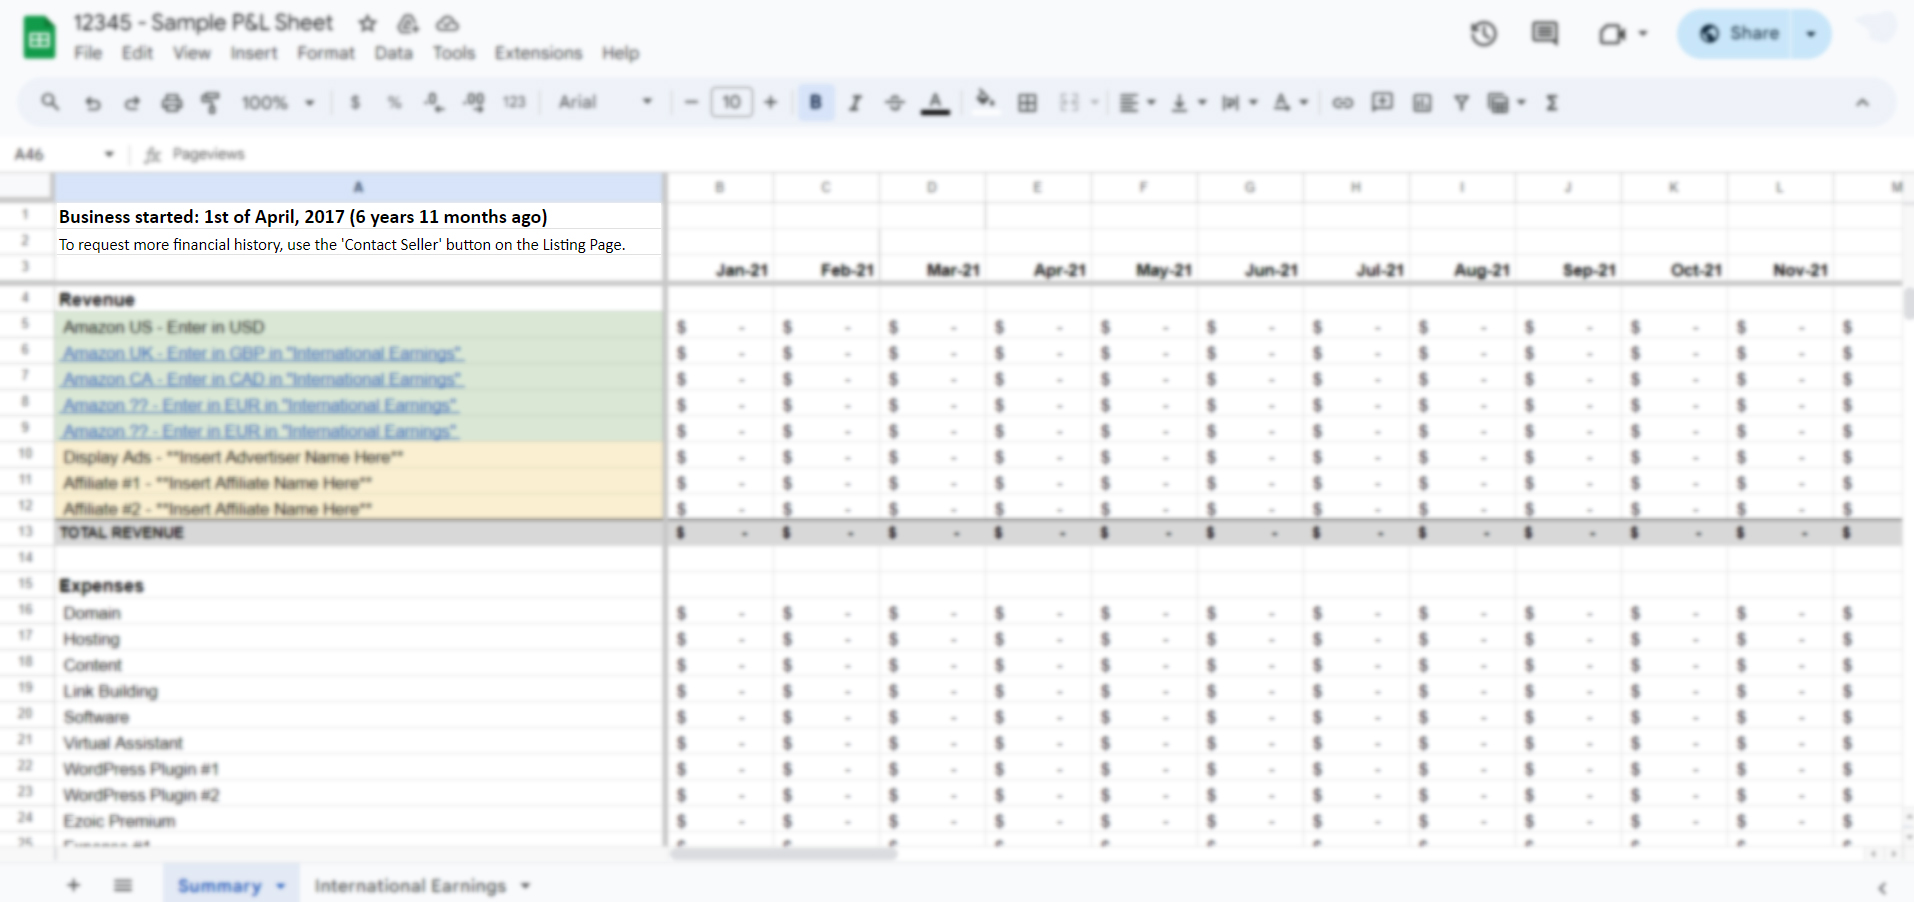Toggle italic formatting
Viewport: 1914px width, 902px height.
point(855,102)
